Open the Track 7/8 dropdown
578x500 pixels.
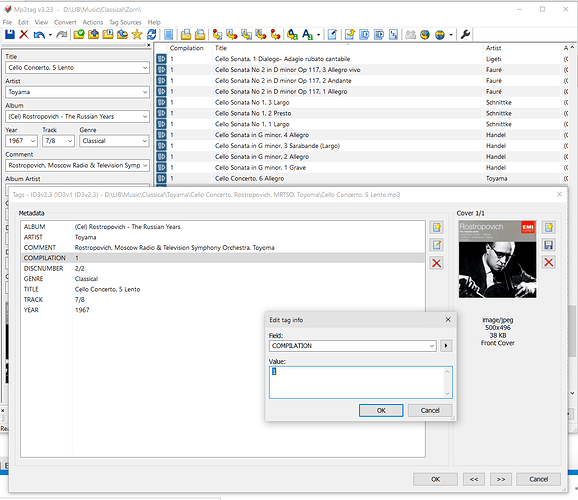tap(70, 141)
